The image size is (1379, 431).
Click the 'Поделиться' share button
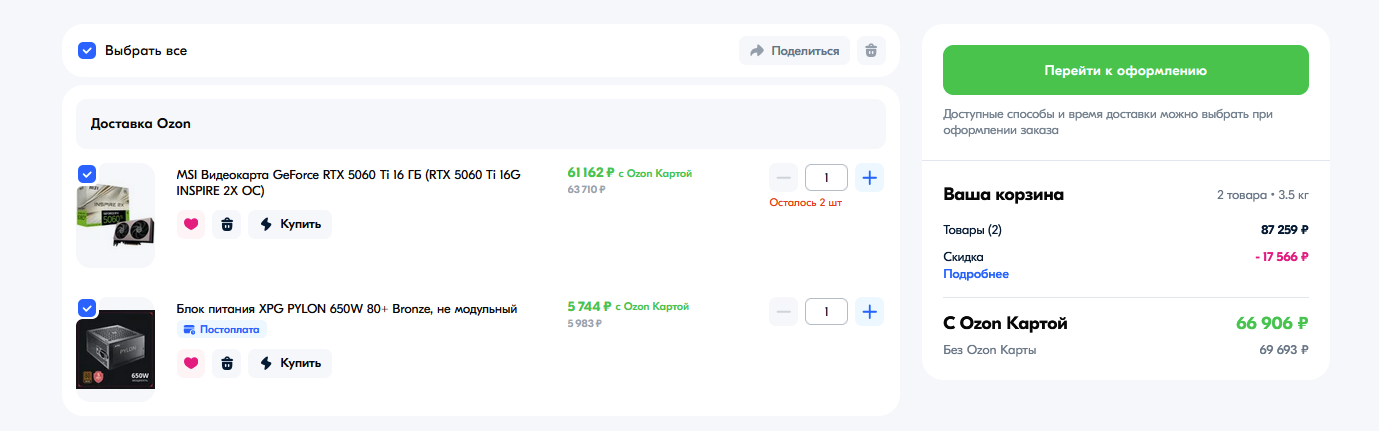795,51
